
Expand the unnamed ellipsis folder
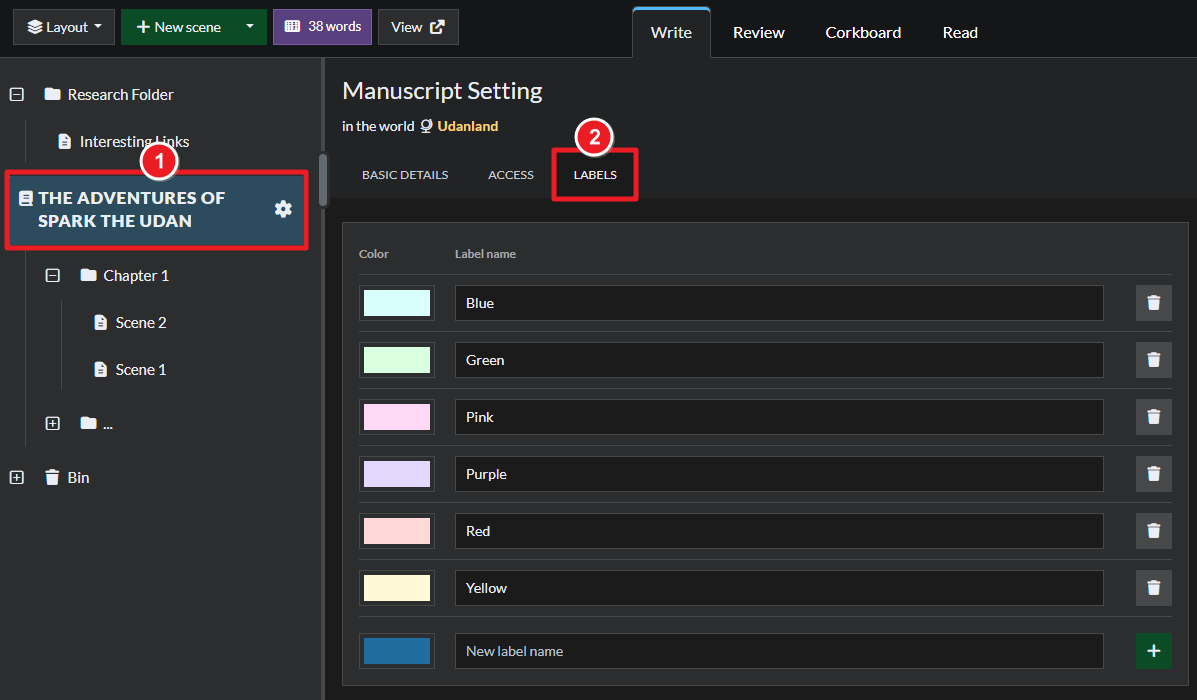click(53, 423)
